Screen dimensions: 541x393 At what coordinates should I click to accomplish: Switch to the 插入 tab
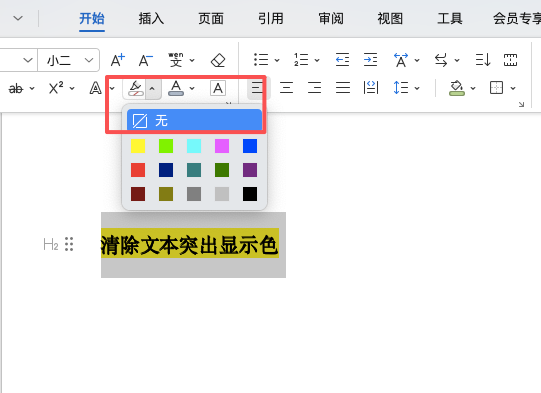click(151, 18)
